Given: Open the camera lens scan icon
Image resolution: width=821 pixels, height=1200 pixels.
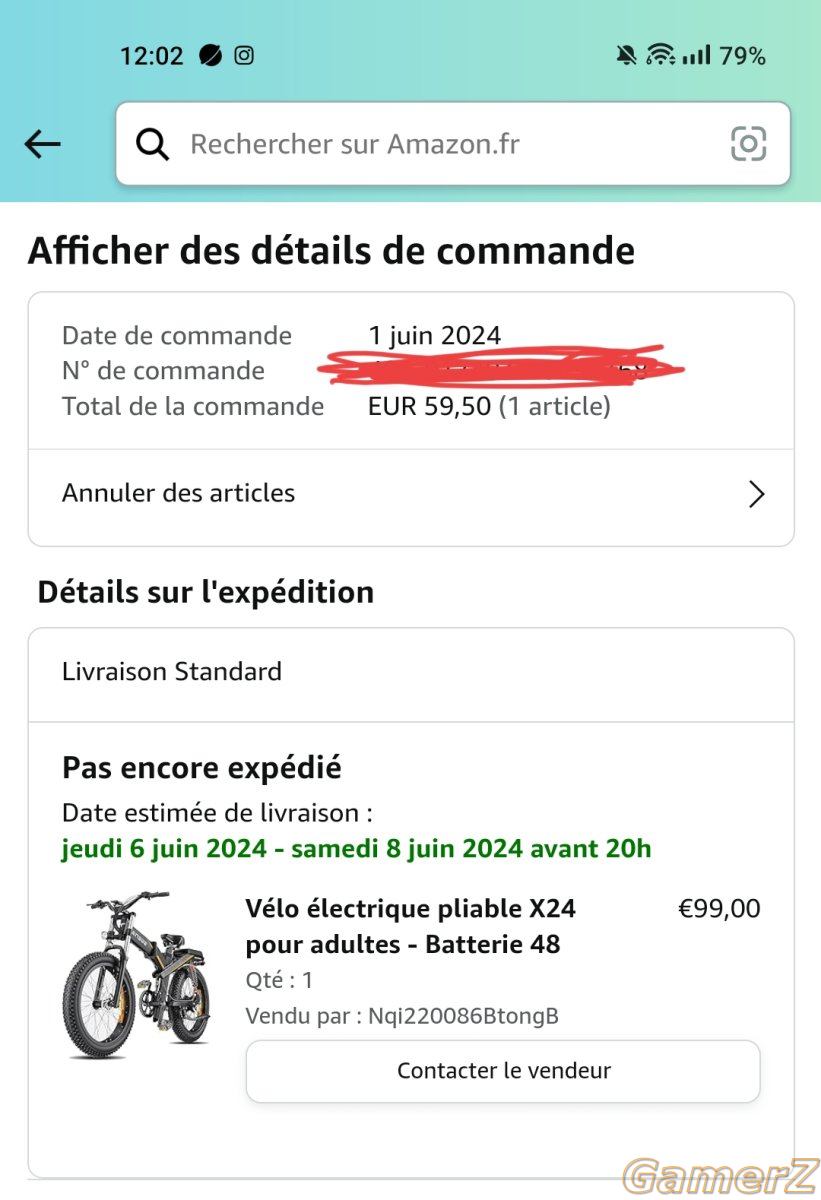Looking at the screenshot, I should tap(748, 144).
